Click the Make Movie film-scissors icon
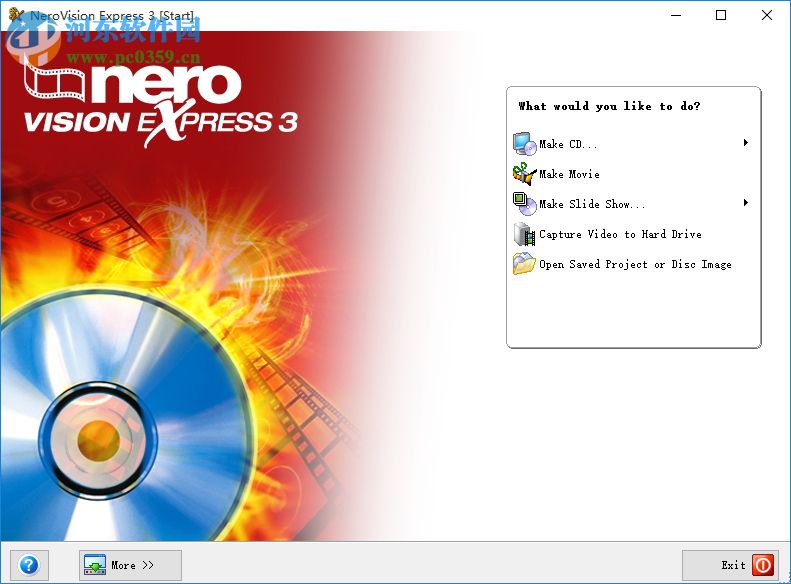 525,174
